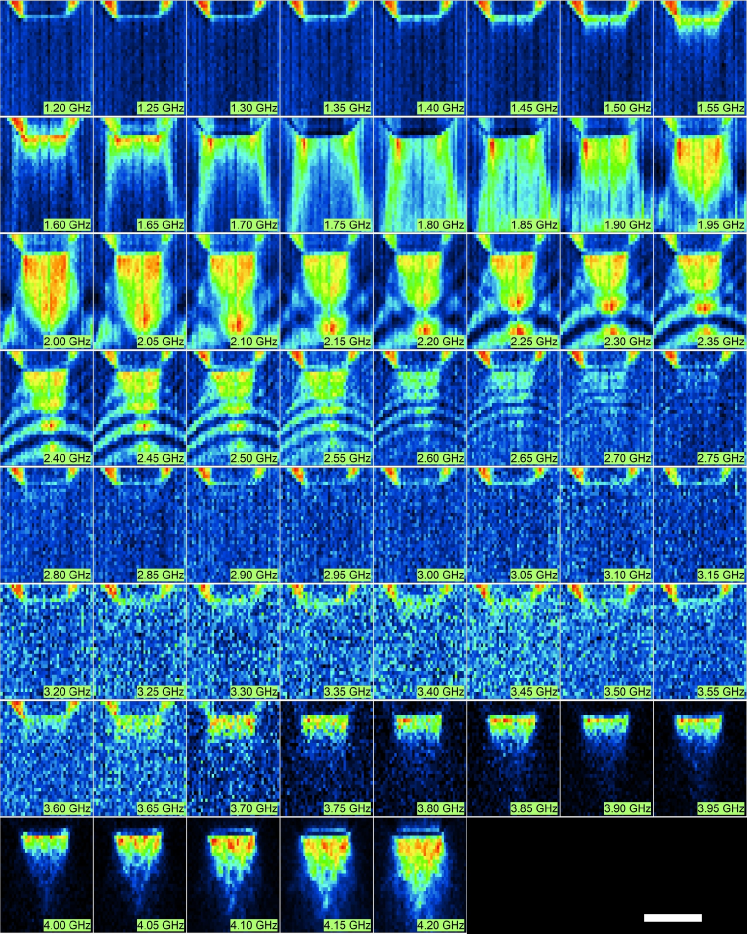
Task: Click the '2.85 GHz' frequency label
Action: click(x=160, y=575)
